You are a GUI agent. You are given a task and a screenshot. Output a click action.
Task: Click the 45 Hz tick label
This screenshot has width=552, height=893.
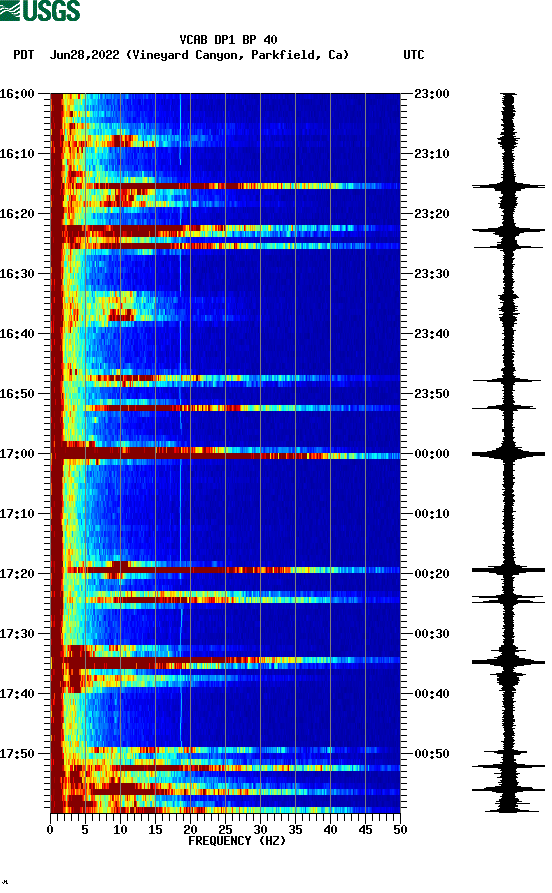365,830
